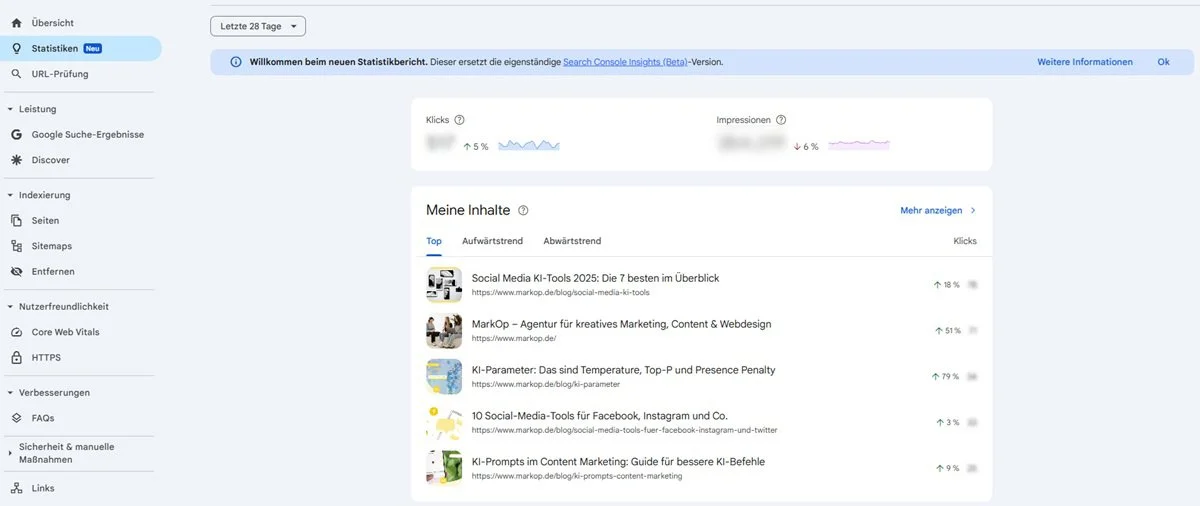Click the Klicks sparkline chart

click(529, 145)
